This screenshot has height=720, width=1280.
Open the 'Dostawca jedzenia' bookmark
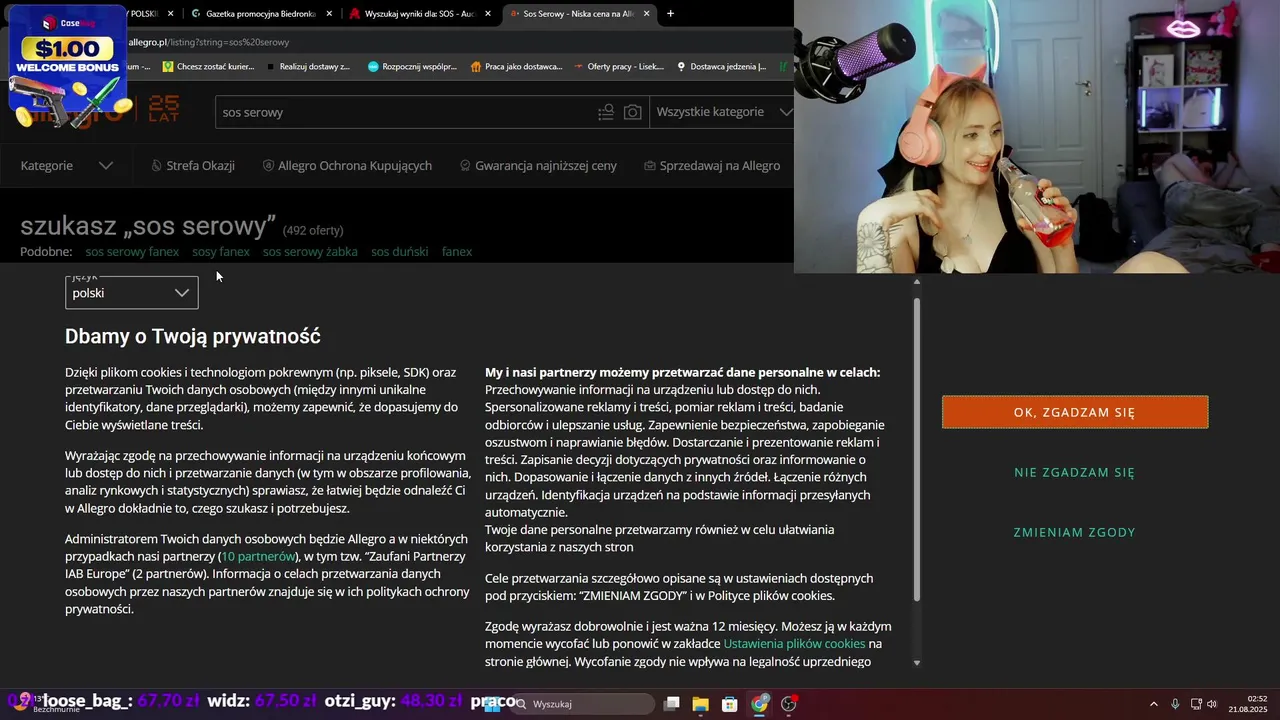[x=722, y=67]
